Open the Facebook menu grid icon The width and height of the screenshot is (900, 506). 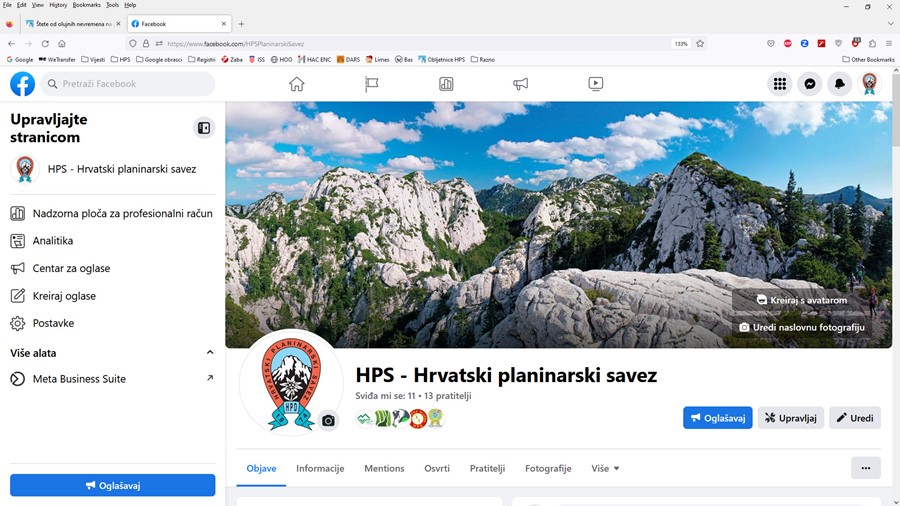point(779,84)
